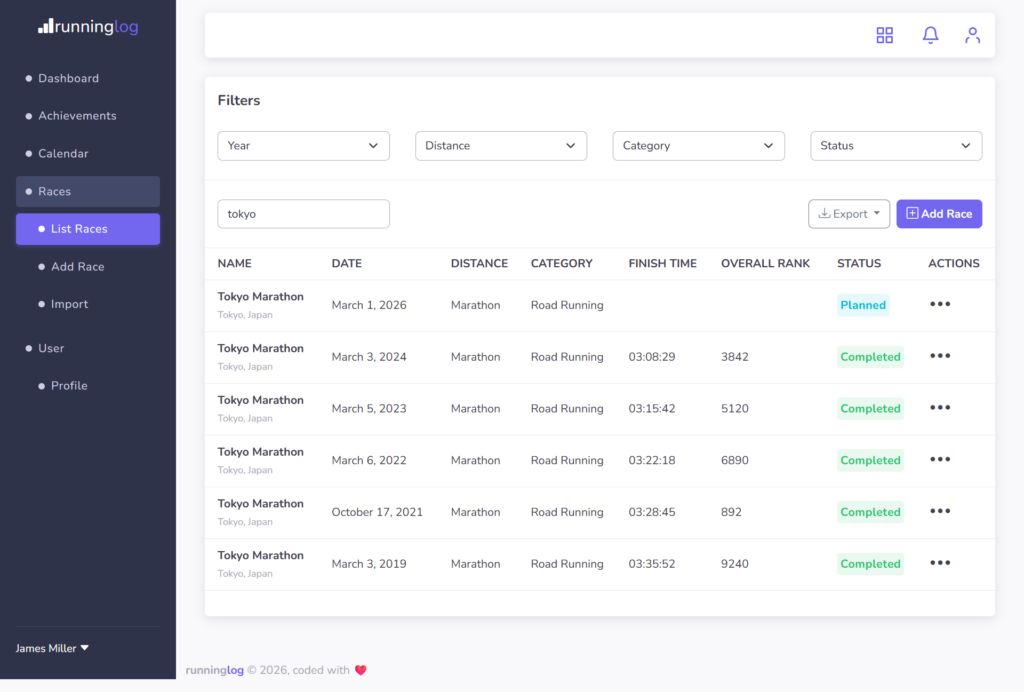Open the Export dropdown button

coord(848,214)
